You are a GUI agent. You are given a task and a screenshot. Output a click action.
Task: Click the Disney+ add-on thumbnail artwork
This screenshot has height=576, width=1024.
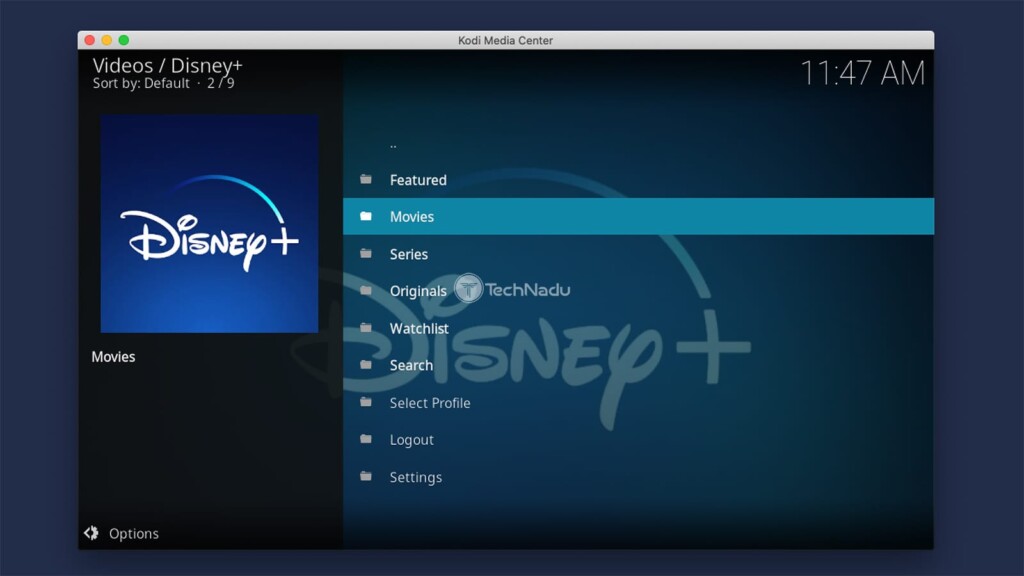(209, 224)
